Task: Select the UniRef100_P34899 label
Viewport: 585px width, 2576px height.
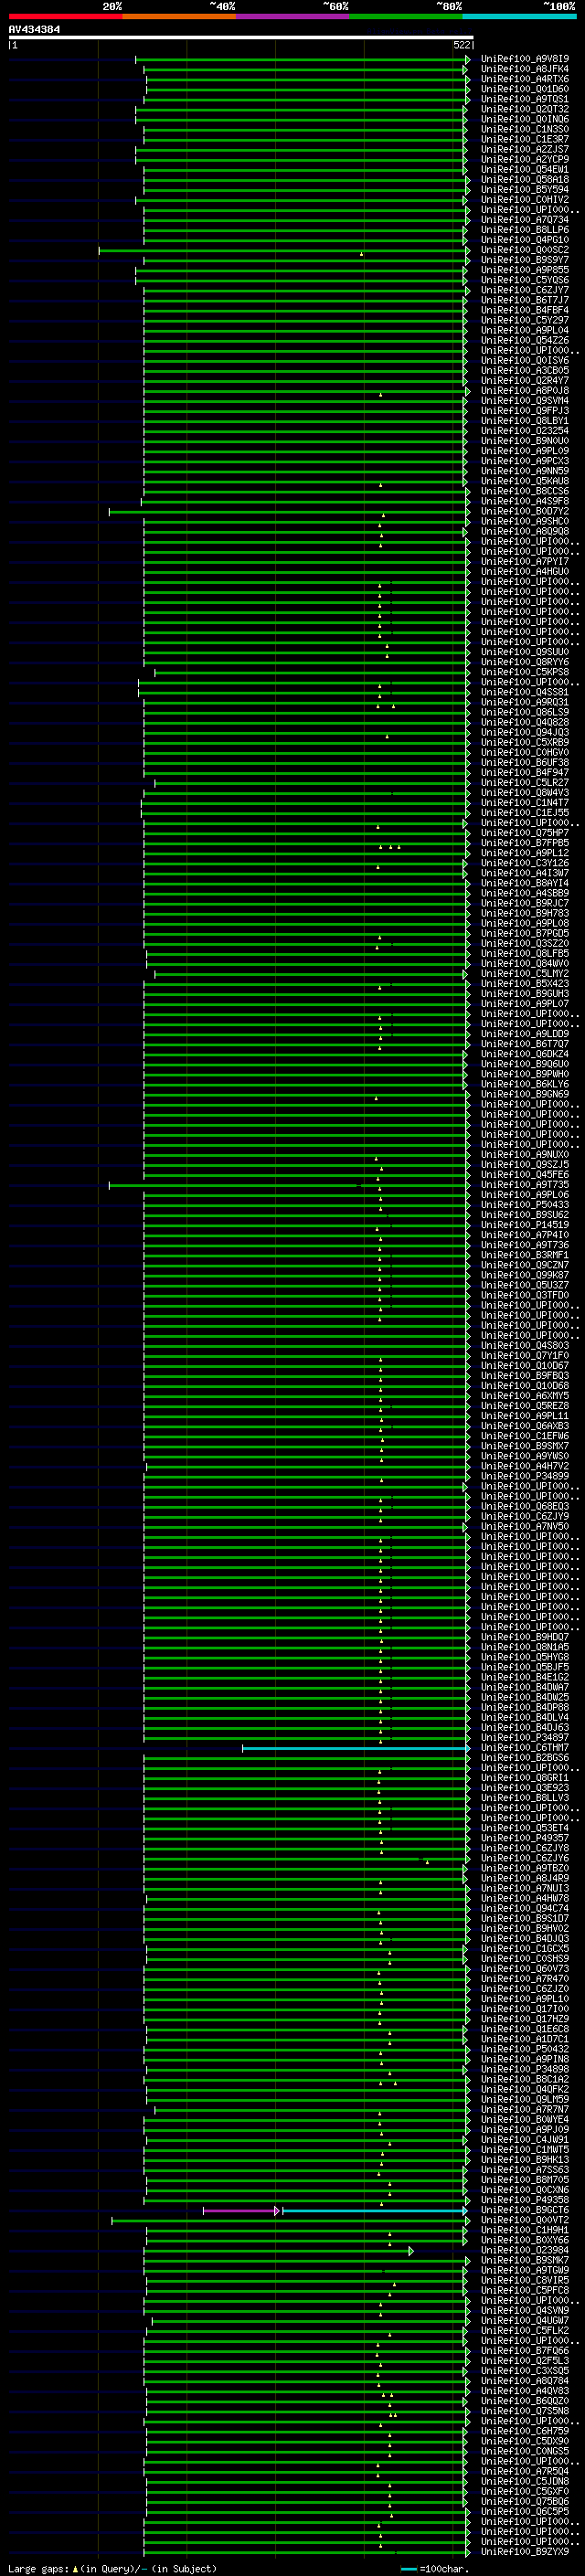Action: click(525, 1476)
